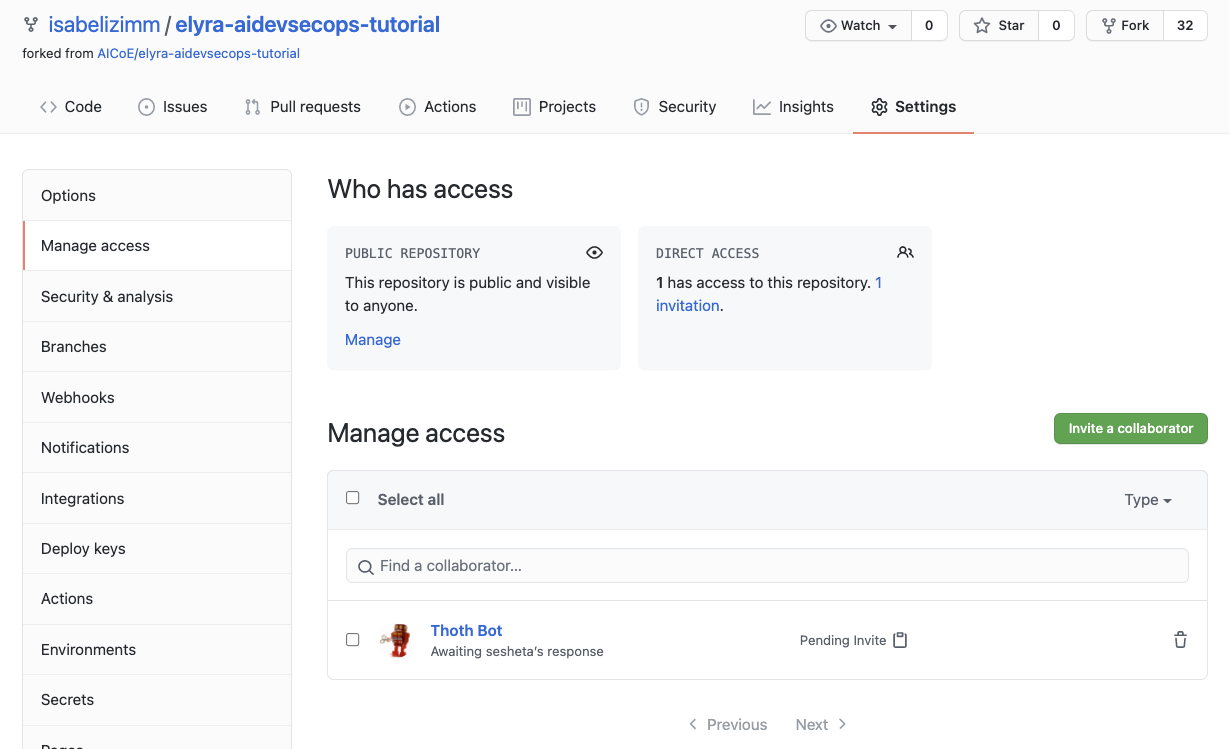The height and width of the screenshot is (749, 1229).
Task: Click the people icon in the Direct Access card
Action: pos(905,253)
